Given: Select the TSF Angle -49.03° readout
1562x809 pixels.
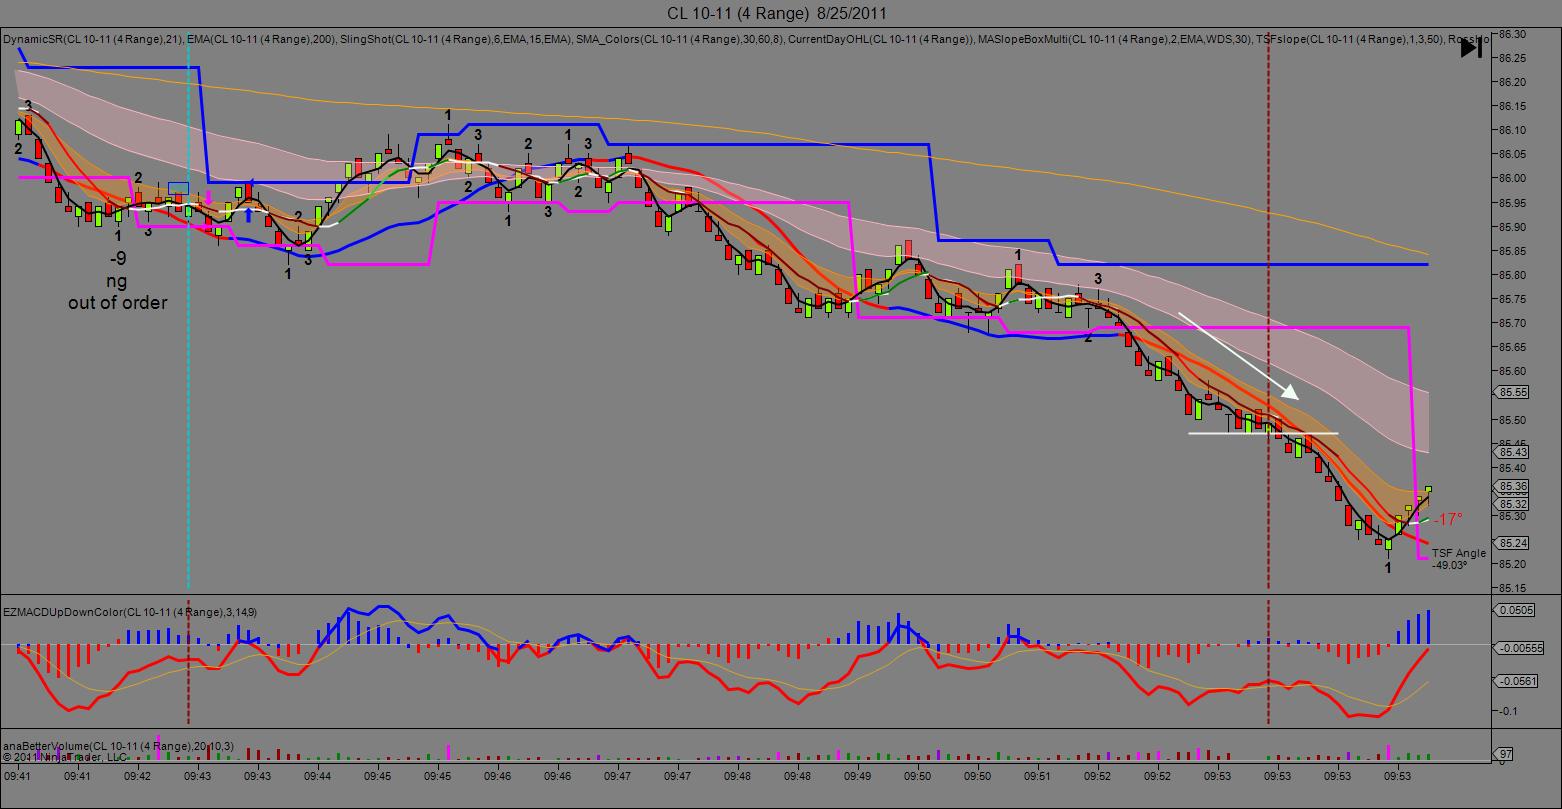Looking at the screenshot, I should (x=1458, y=559).
